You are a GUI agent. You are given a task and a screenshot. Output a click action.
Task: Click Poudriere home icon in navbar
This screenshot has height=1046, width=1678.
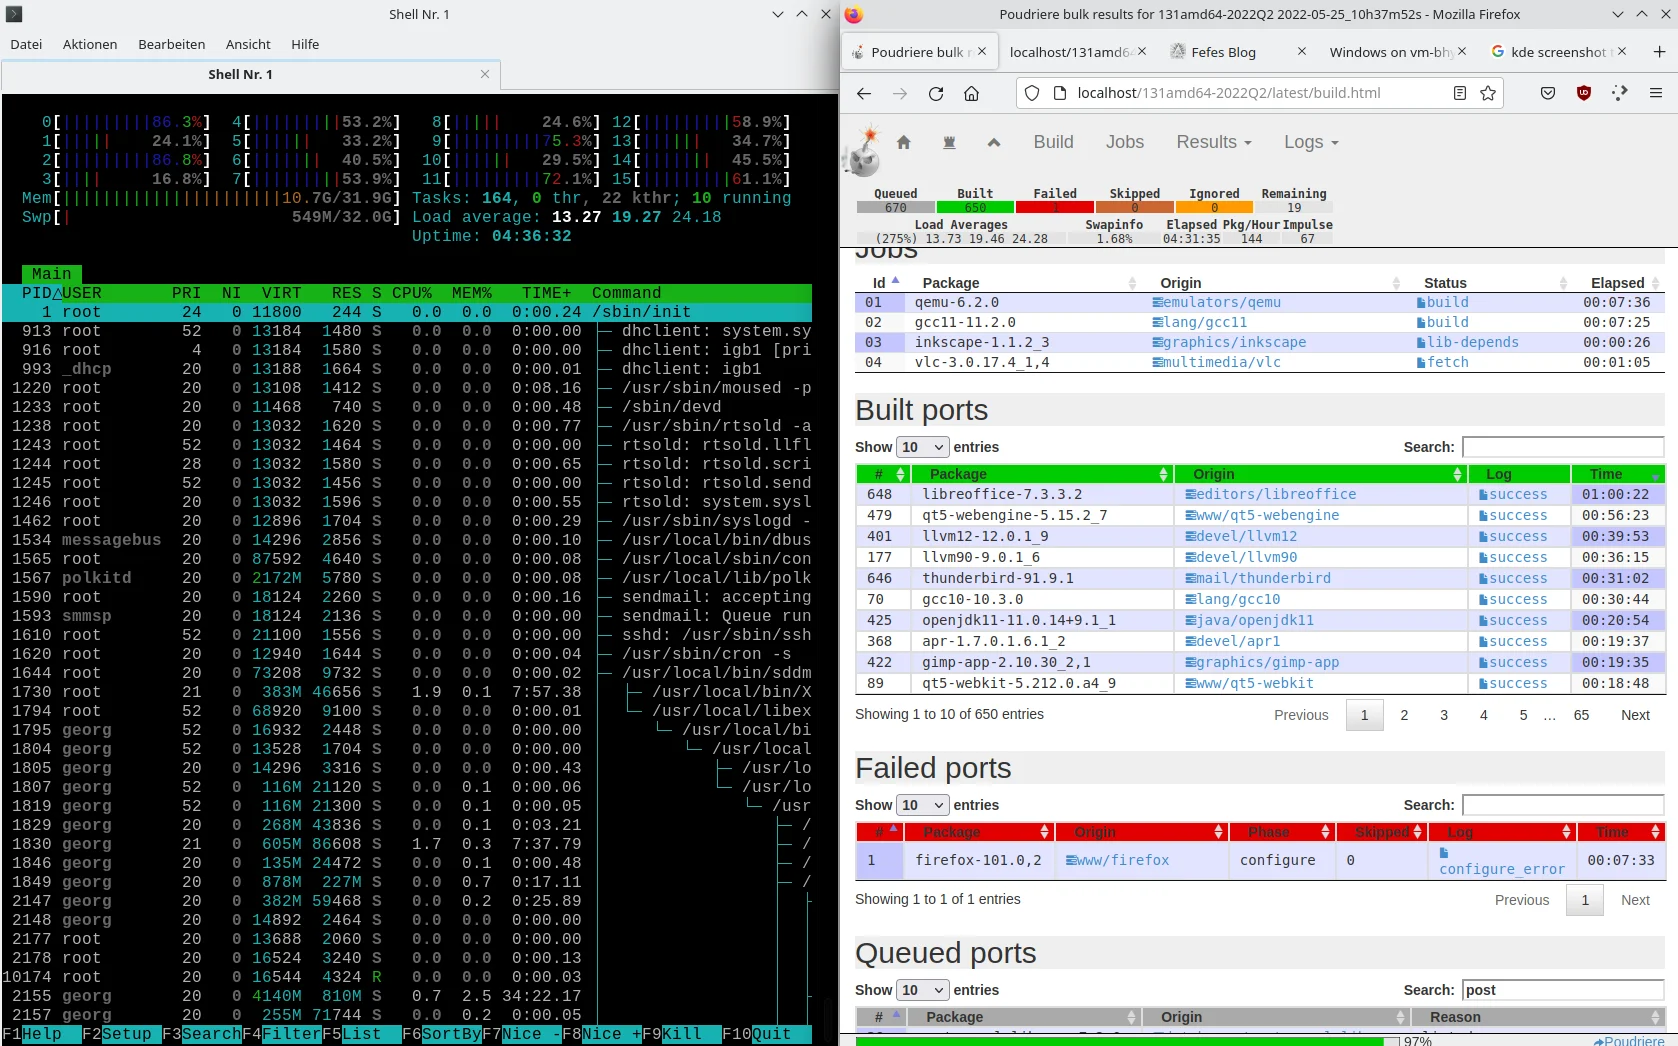904,142
